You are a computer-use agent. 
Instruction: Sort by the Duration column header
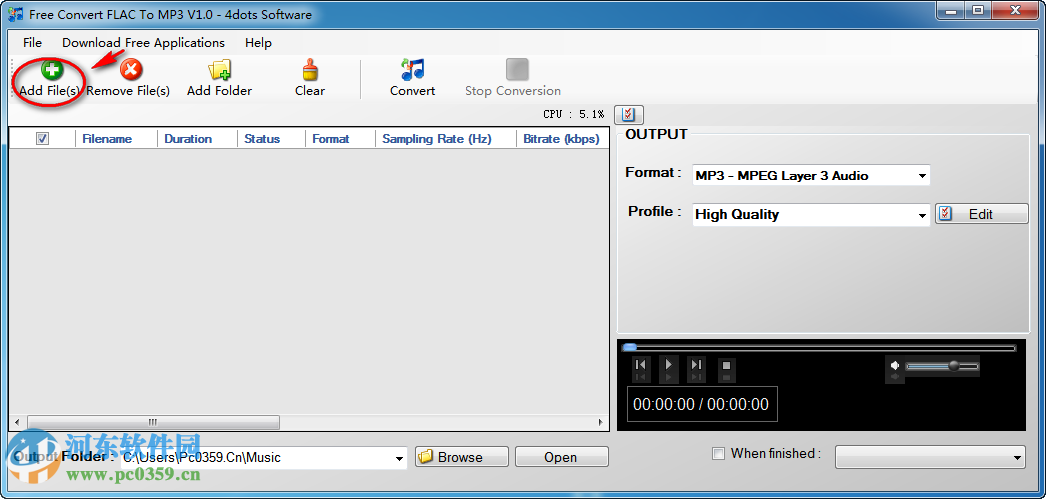point(197,139)
